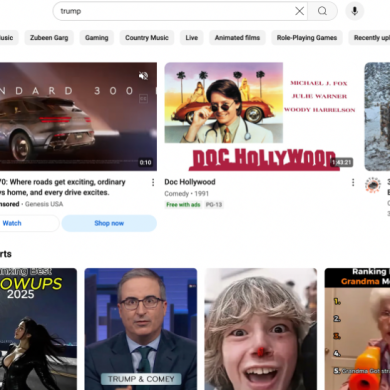Open the Genesis ad headline text
390x390 pixels.
pyautogui.click(x=63, y=187)
